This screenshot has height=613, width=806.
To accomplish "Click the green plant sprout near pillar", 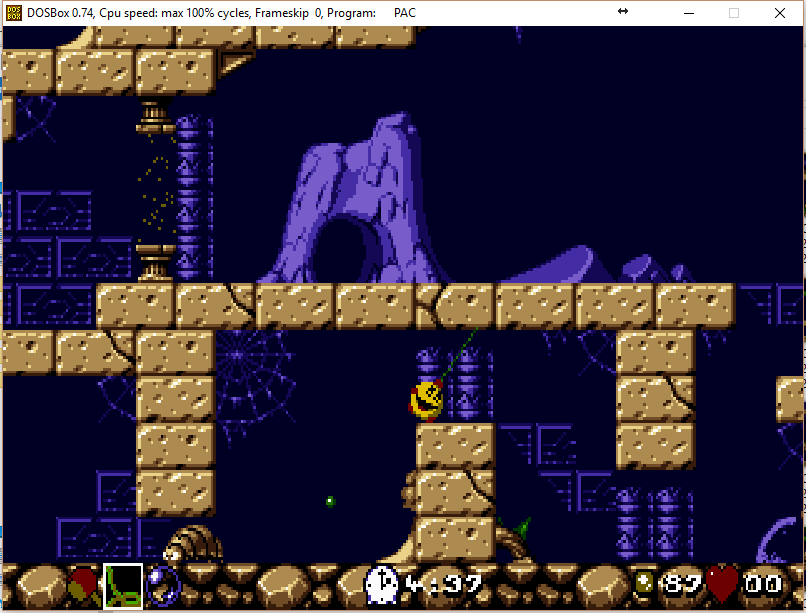I will click(x=522, y=528).
